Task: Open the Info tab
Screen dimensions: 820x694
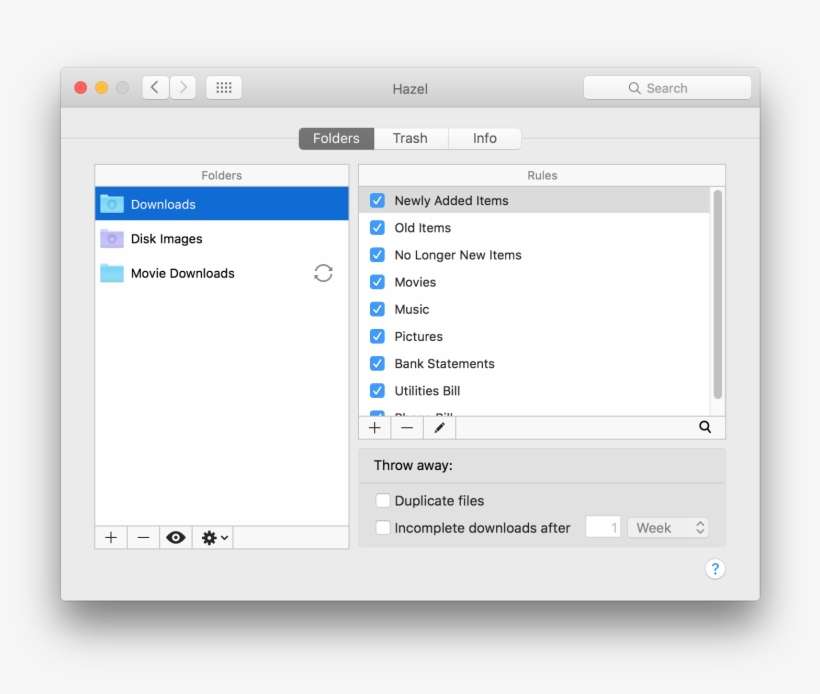Action: pyautogui.click(x=485, y=138)
